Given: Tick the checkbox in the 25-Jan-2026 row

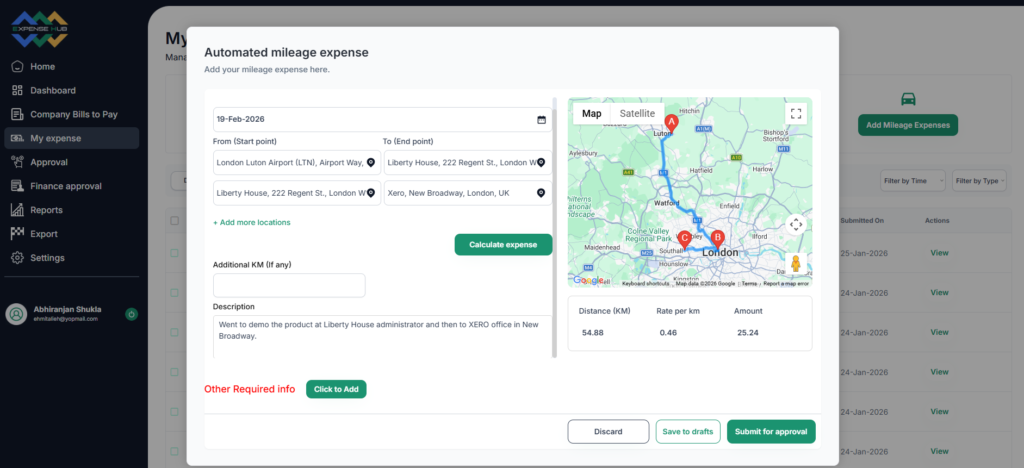Looking at the screenshot, I should click(x=174, y=253).
